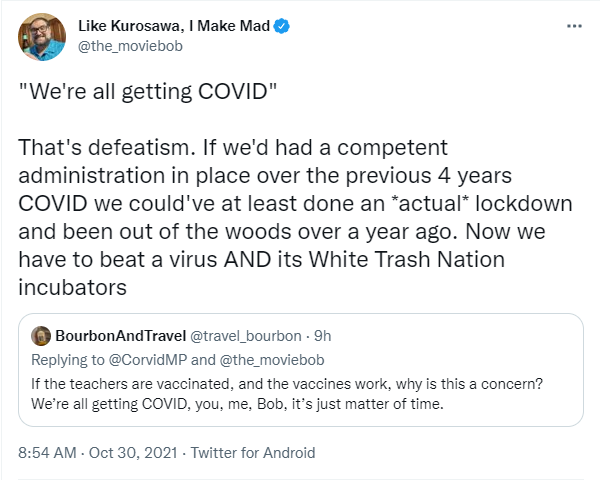600x480 pixels.
Task: Open BourbonAndTravel's small avatar
Action: (41, 336)
